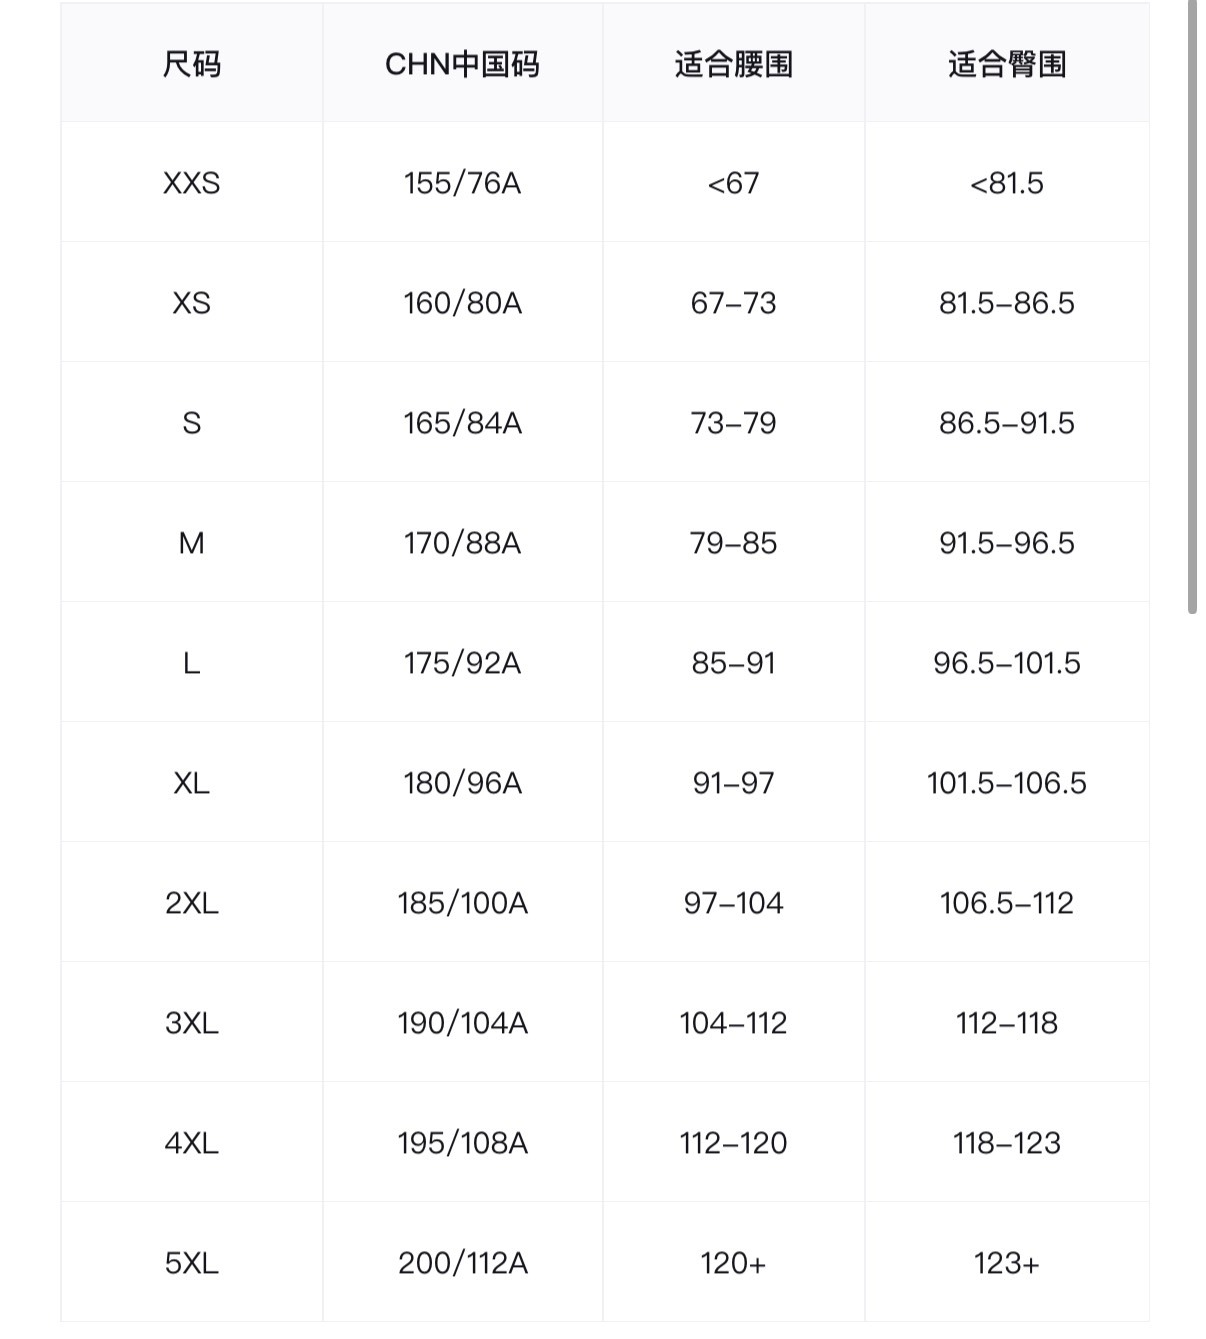The image size is (1206, 1339).
Task: Click the 190/104A China size cell
Action: [x=462, y=1023]
